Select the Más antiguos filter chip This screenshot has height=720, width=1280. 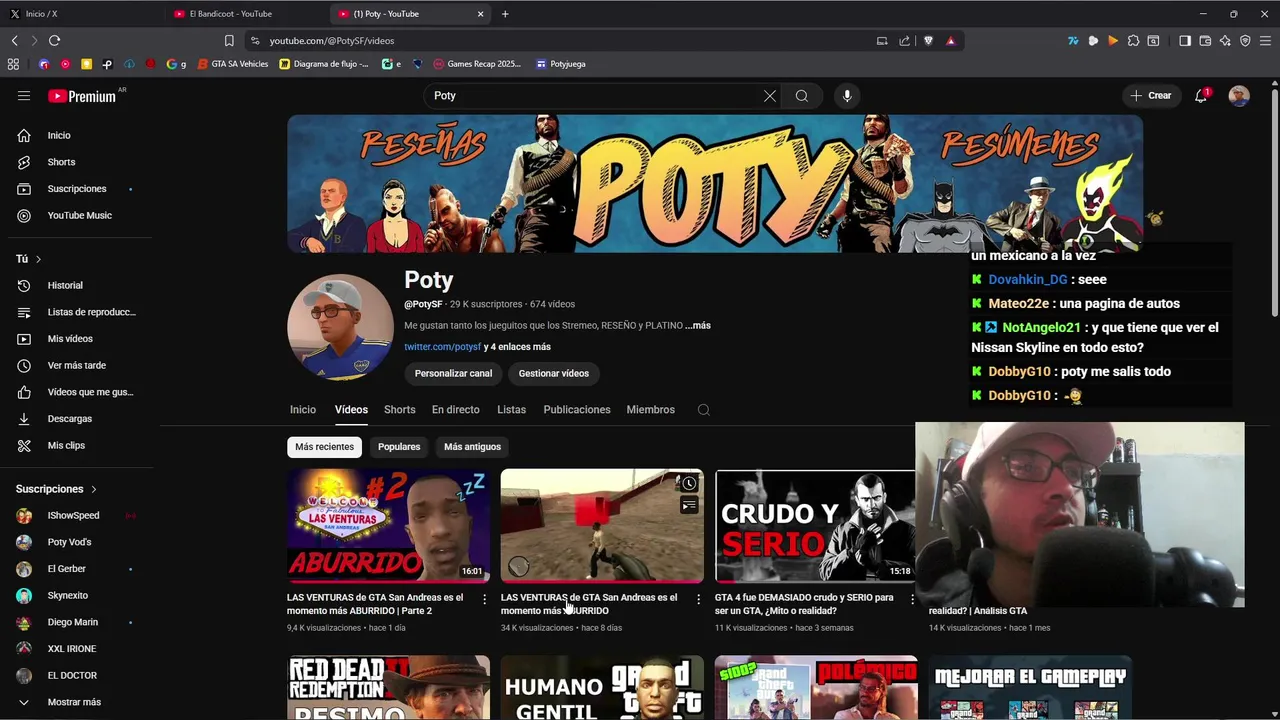tap(472, 447)
